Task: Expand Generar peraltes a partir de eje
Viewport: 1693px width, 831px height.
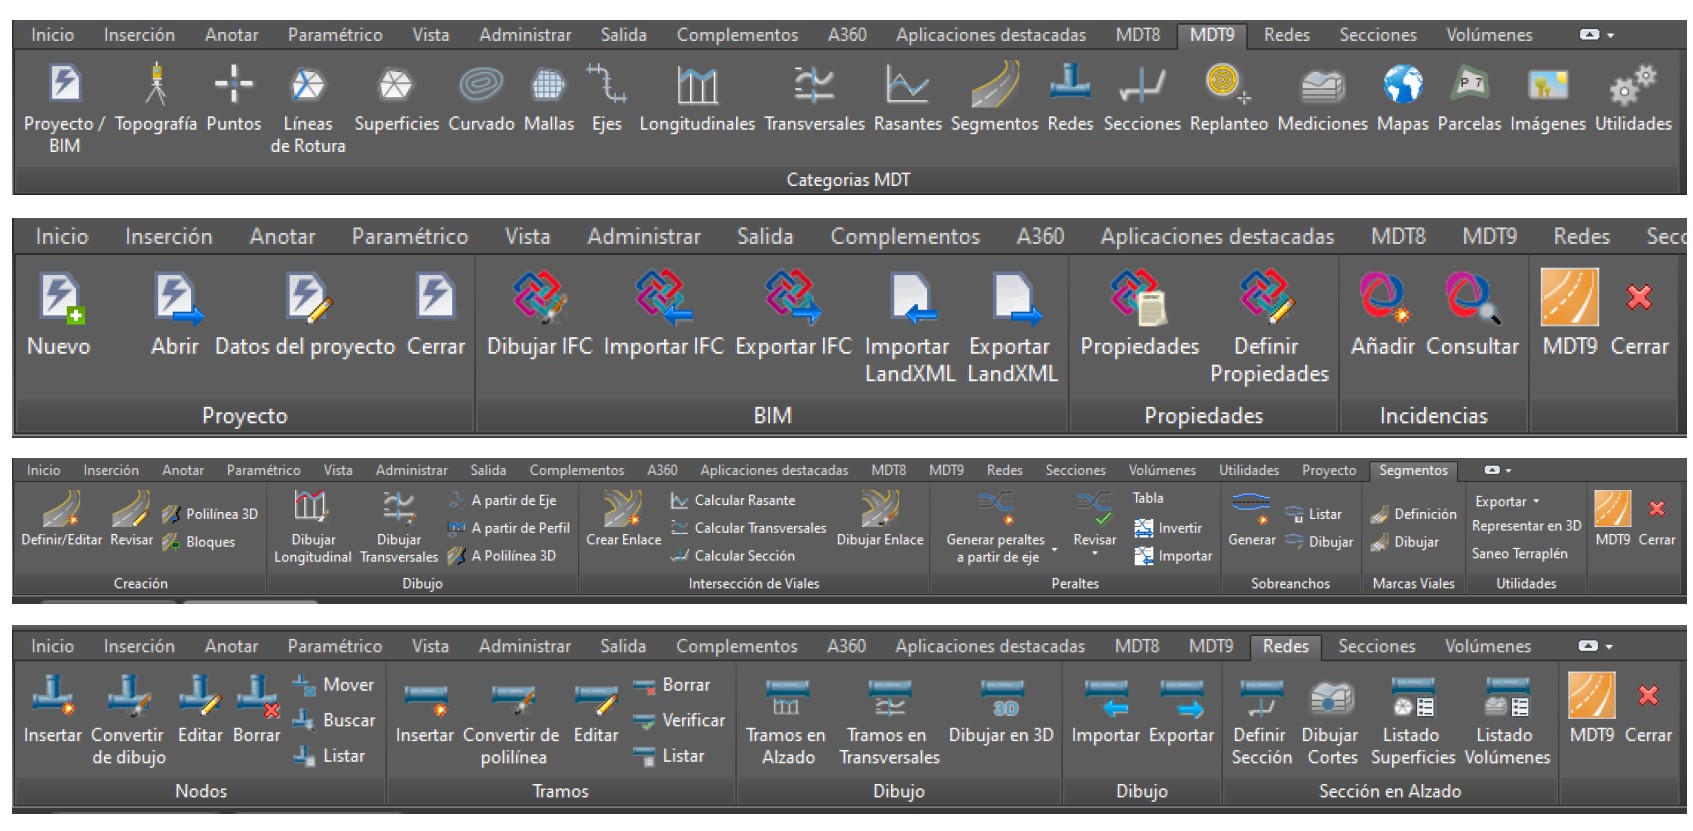Action: click(1054, 549)
